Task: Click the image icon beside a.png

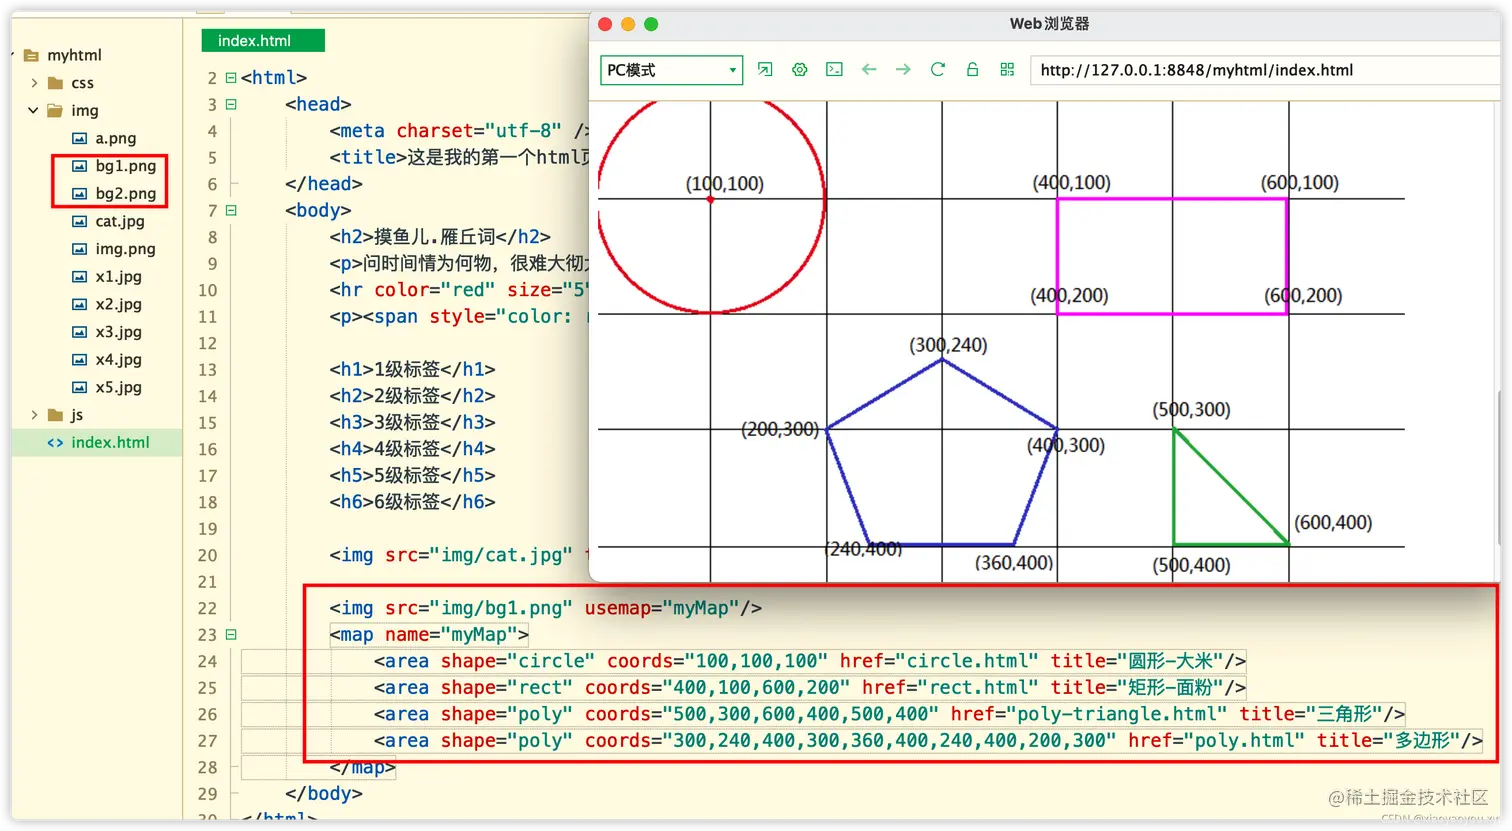Action: point(80,138)
